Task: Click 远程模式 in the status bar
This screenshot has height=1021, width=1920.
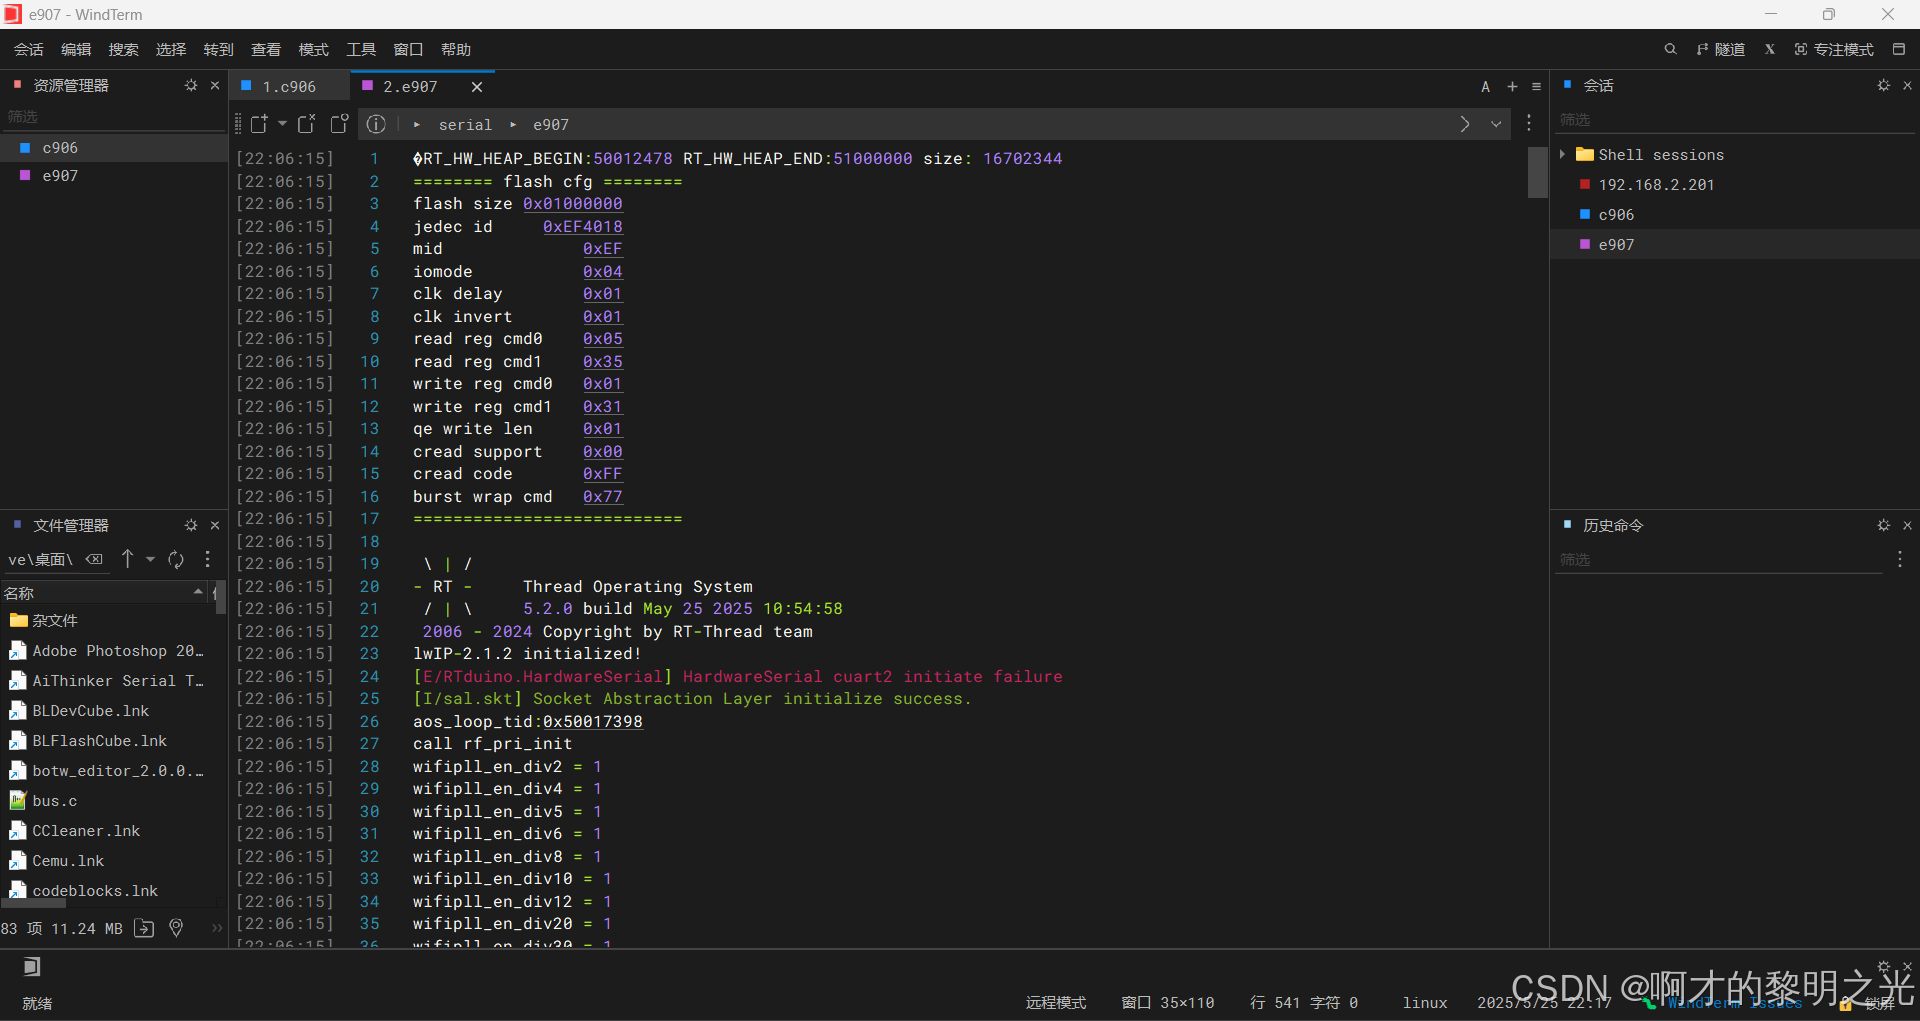Action: click(x=1056, y=1002)
